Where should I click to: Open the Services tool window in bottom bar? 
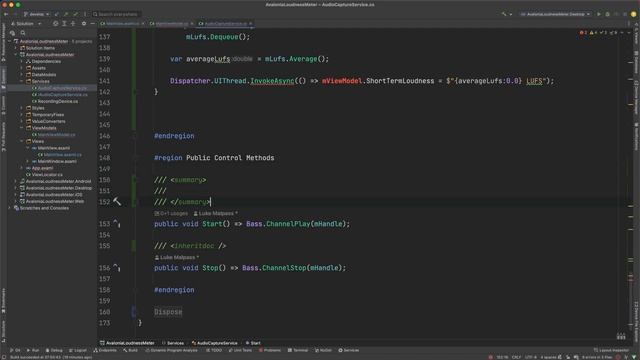349,350
